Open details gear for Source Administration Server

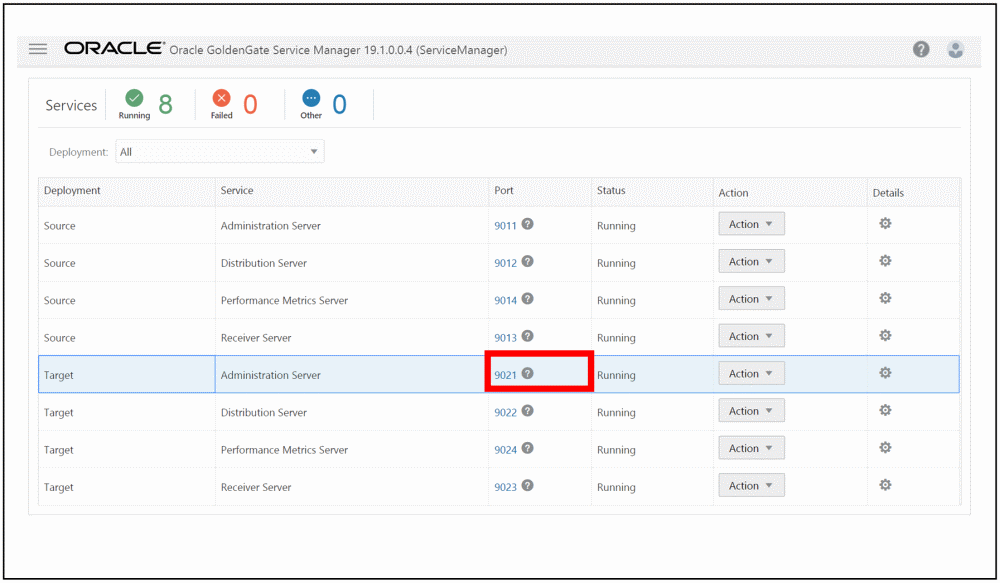pyautogui.click(x=885, y=224)
